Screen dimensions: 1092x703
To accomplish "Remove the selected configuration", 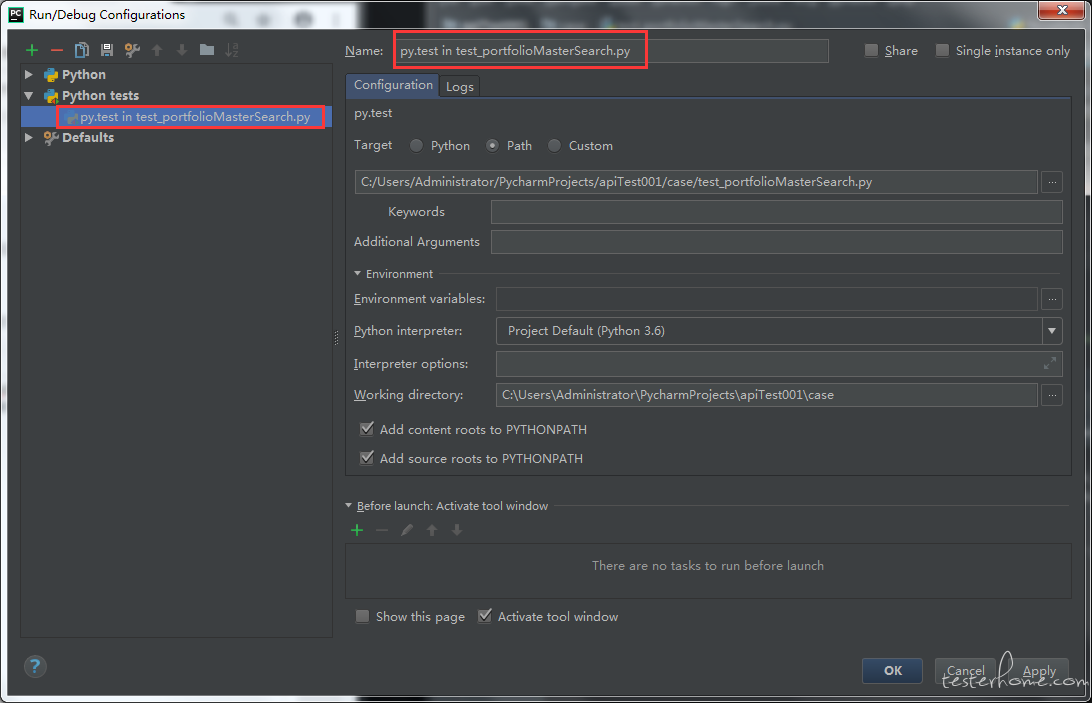I will tap(57, 50).
